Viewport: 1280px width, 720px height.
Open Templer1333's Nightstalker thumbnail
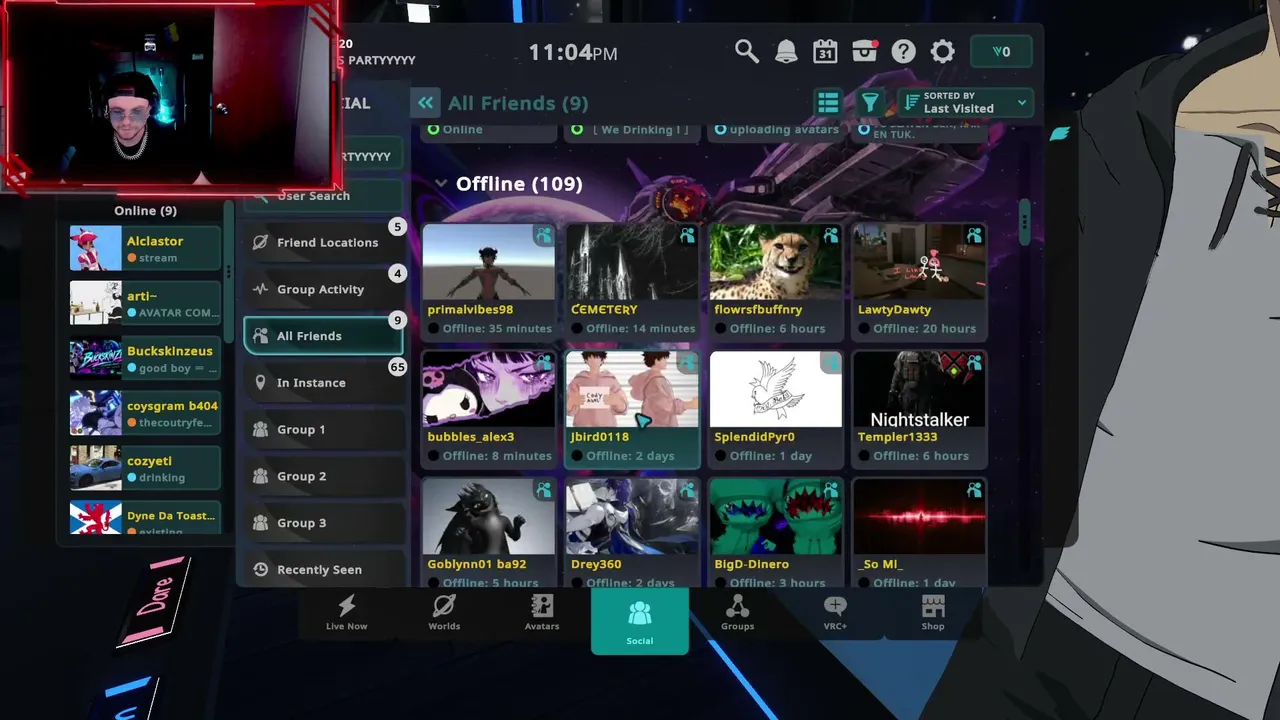click(919, 389)
